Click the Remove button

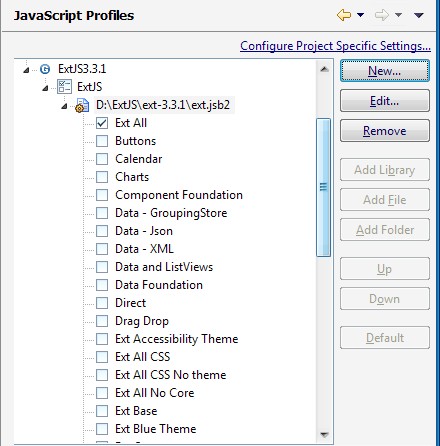point(385,131)
